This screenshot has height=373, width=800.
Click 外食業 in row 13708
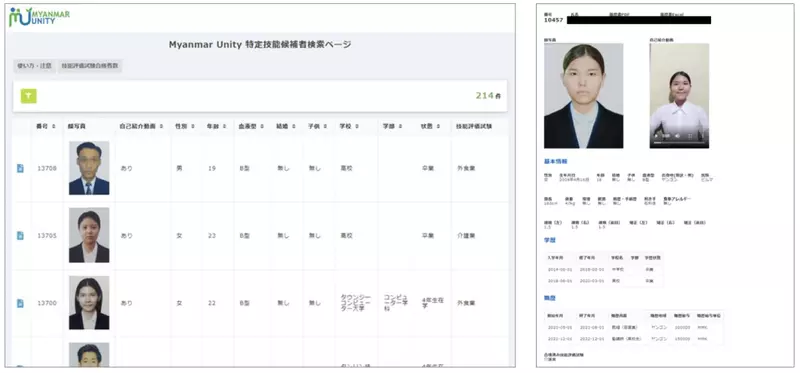[x=466, y=168]
